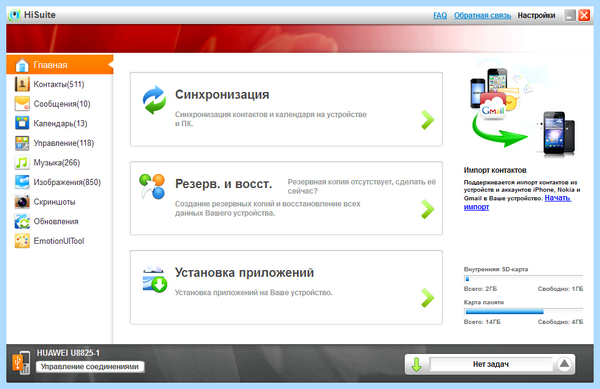Click the Календарь calendar icon
Viewport: 600px width, 389px height.
point(22,123)
